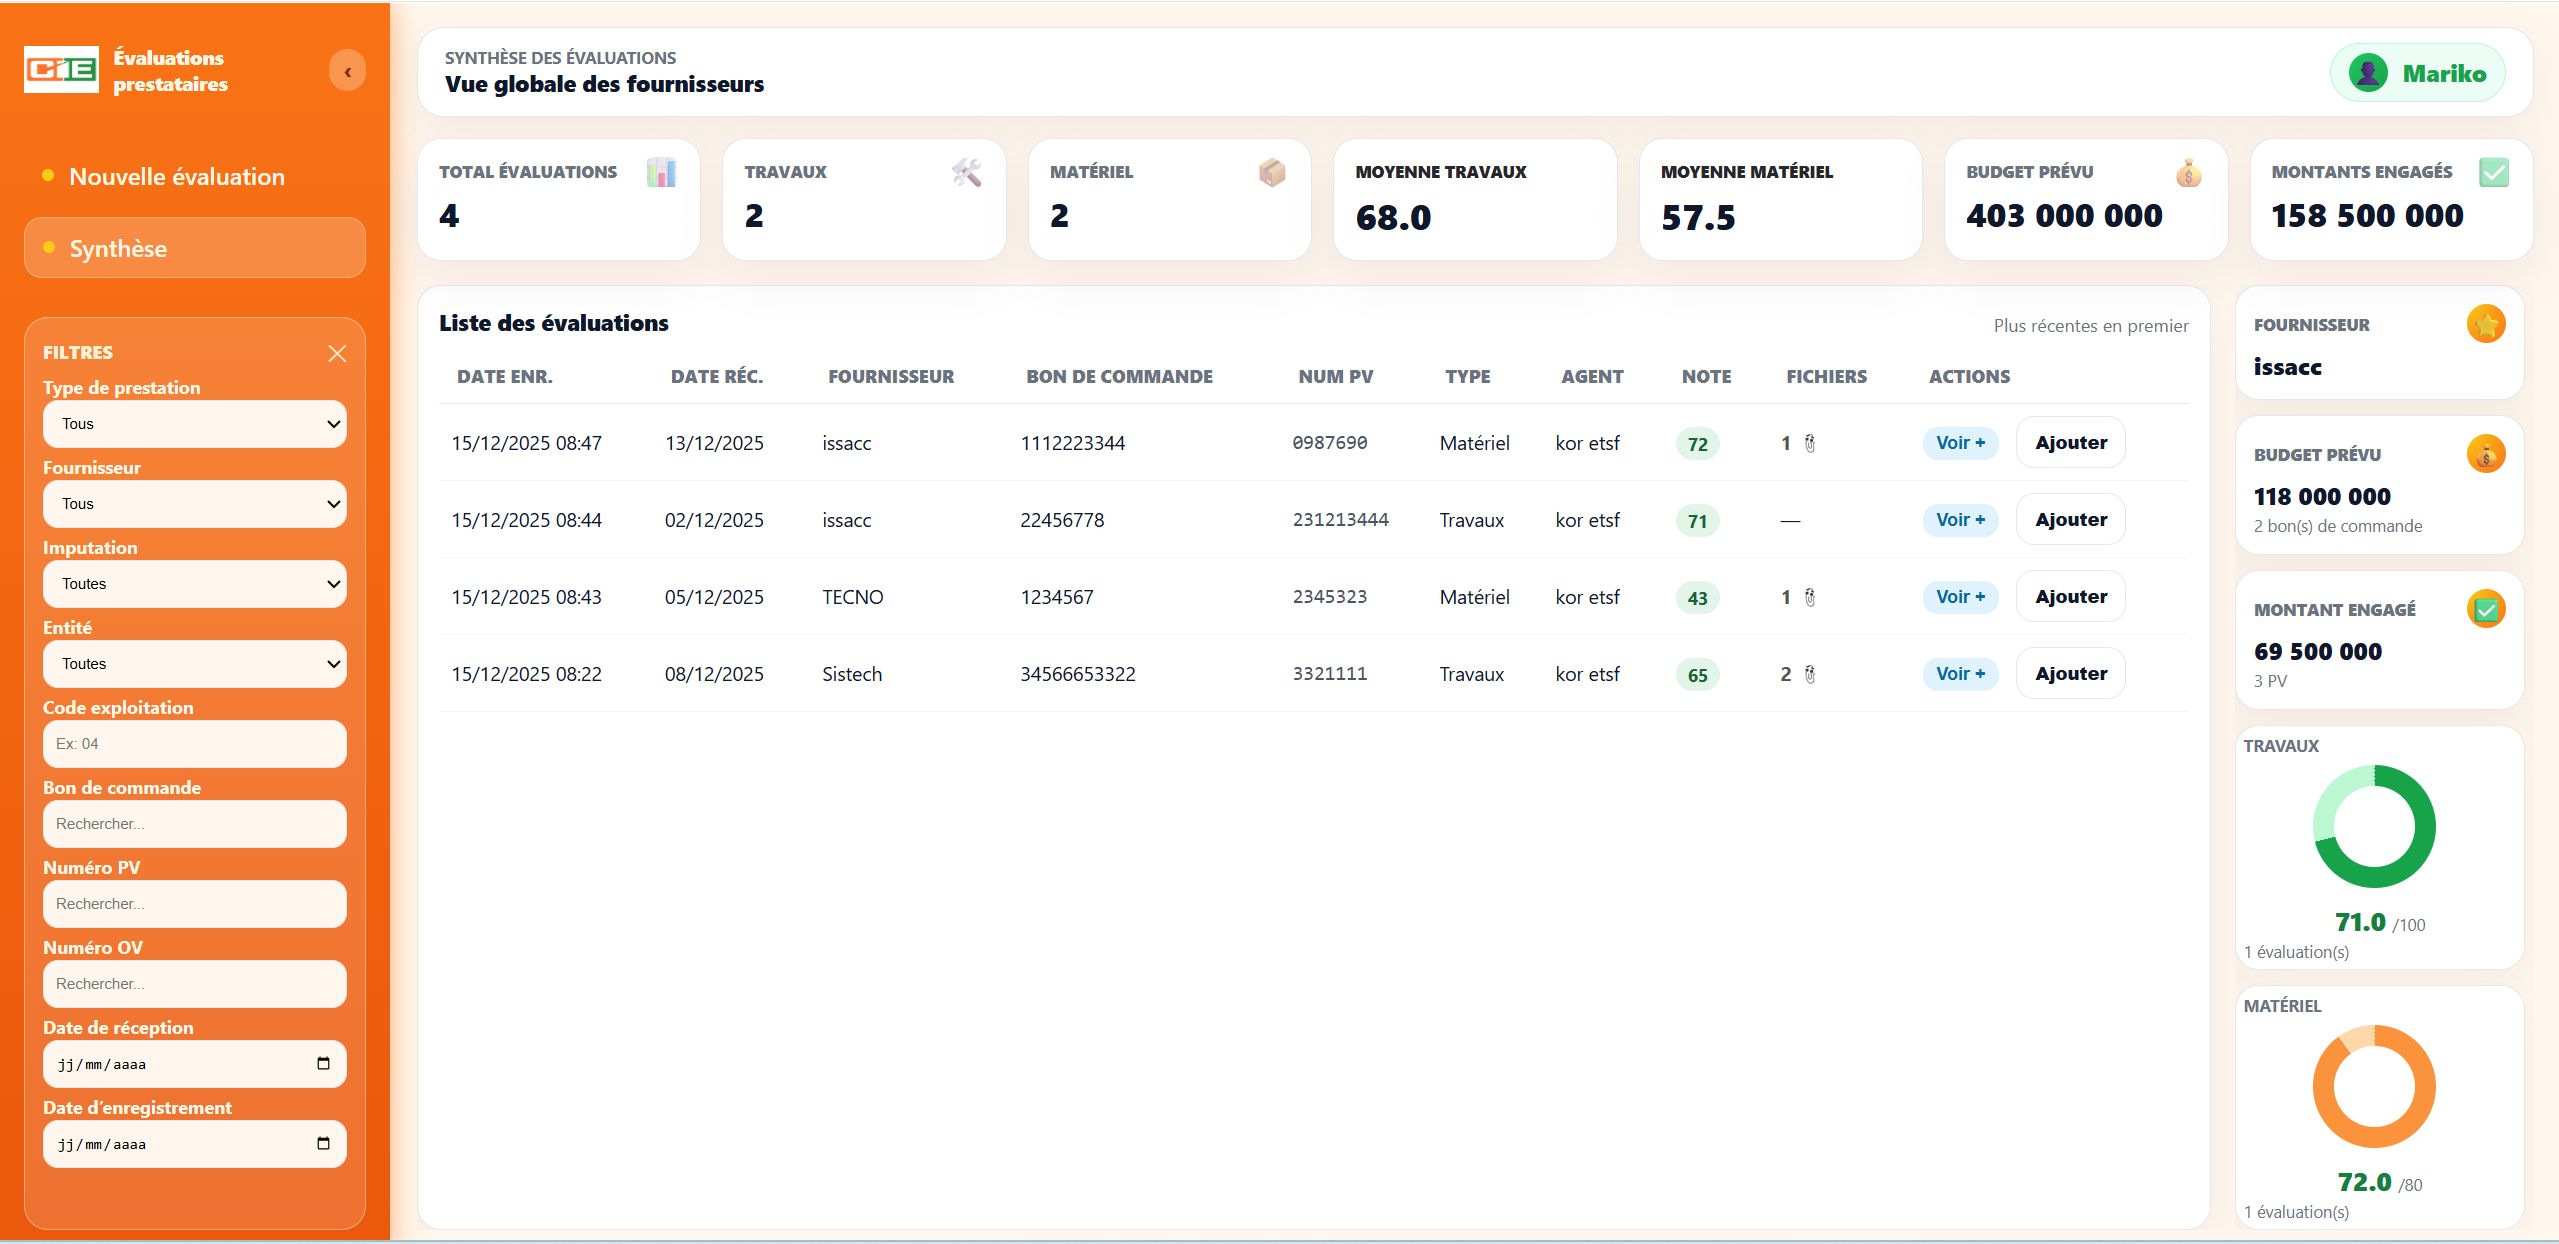2559x1244 pixels.
Task: Click Ajouter in the first issacc row
Action: pos(2070,443)
